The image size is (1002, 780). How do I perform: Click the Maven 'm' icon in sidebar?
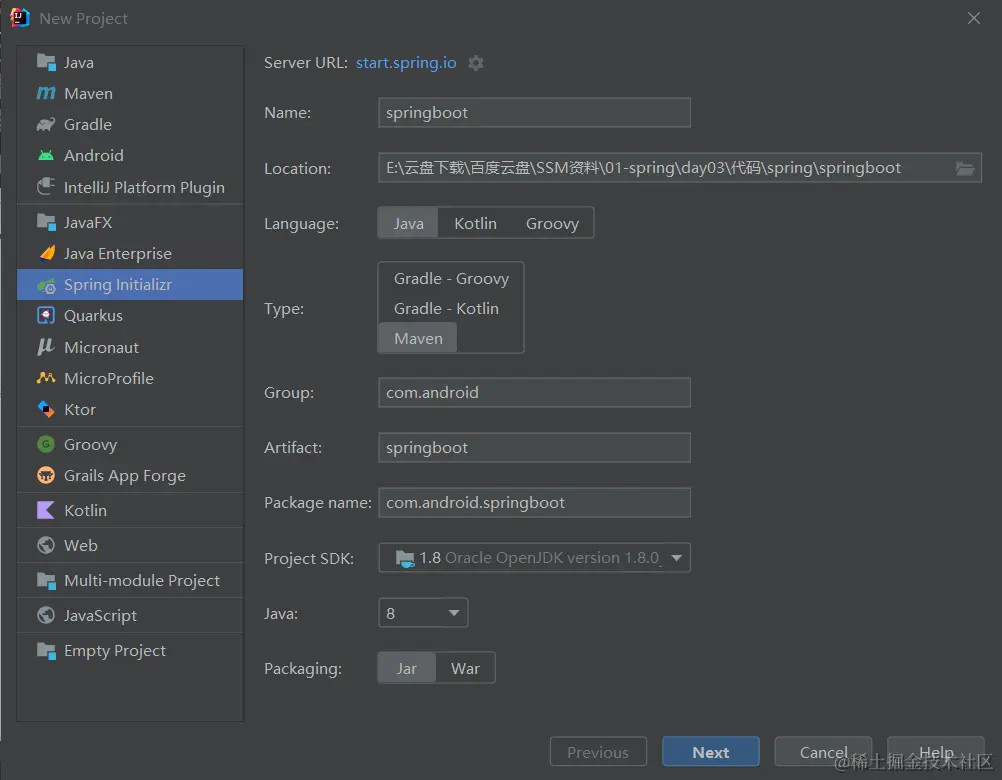point(46,93)
